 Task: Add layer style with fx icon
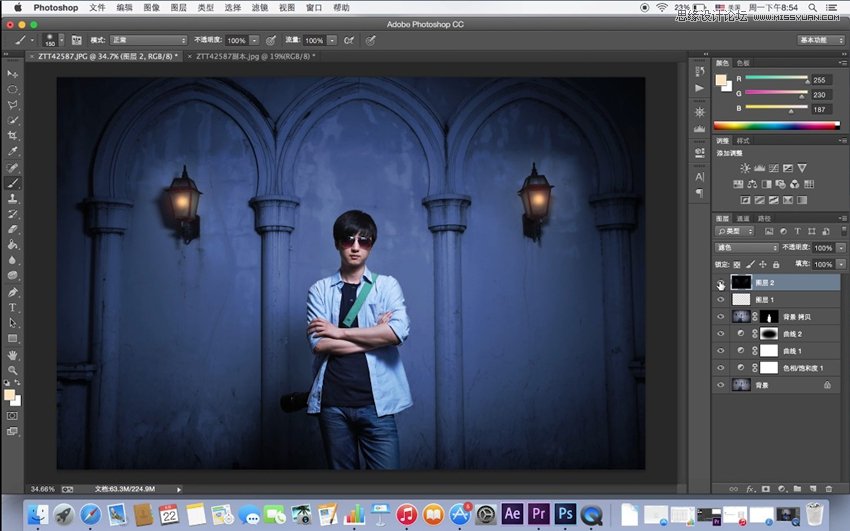point(750,489)
